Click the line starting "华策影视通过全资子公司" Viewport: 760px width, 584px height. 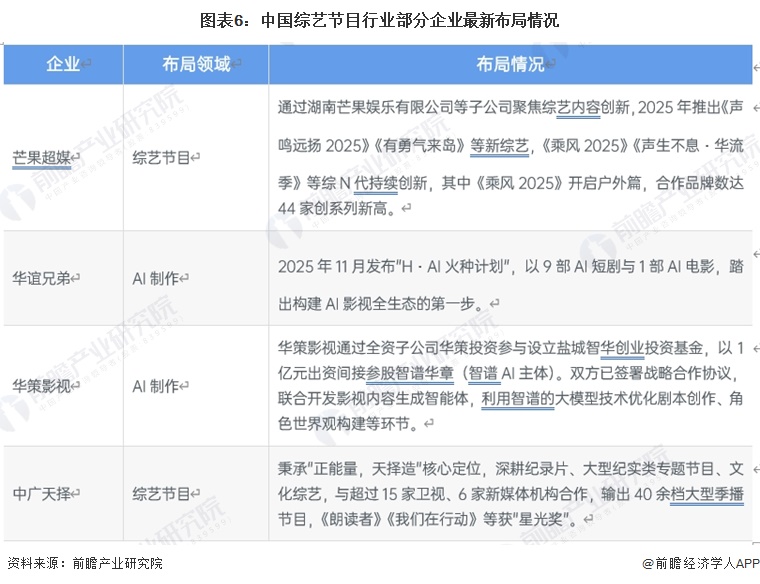tap(510, 347)
